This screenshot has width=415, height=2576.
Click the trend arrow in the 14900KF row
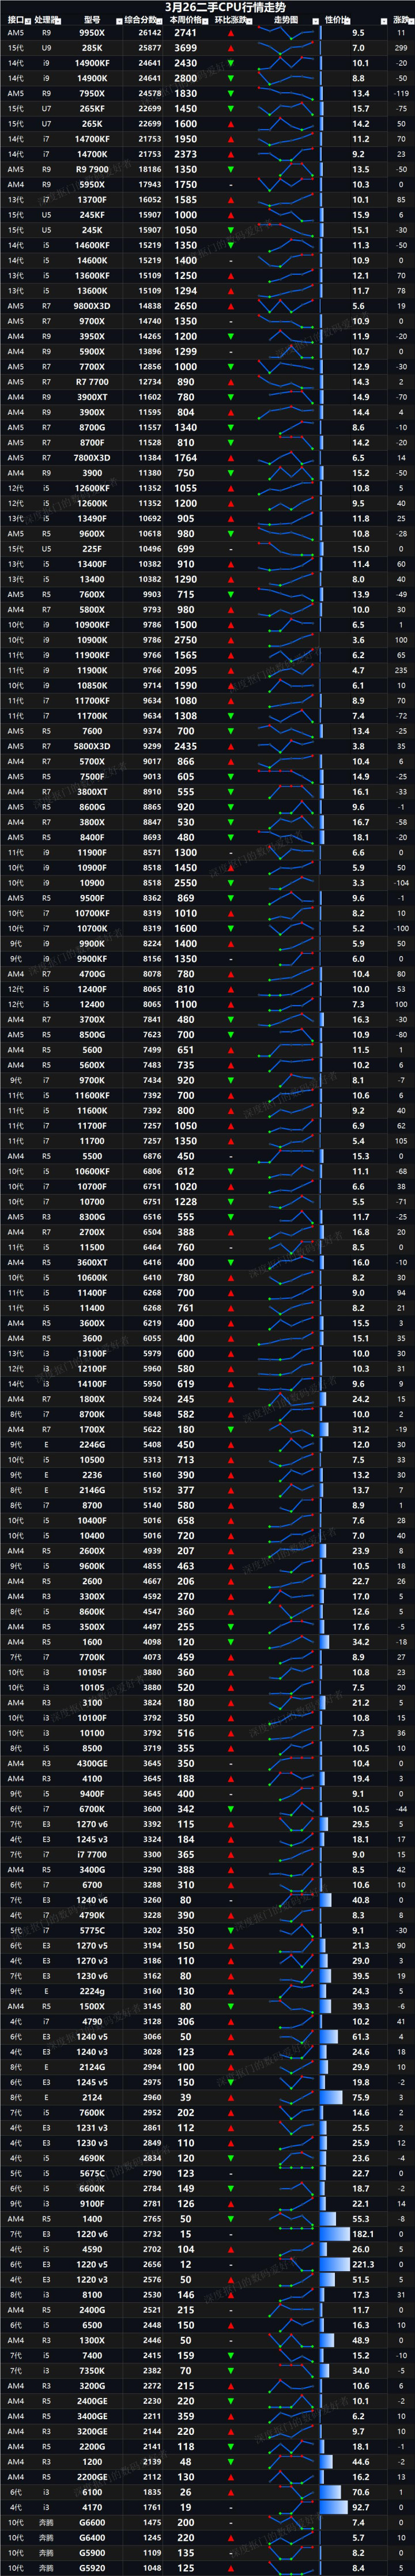pyautogui.click(x=231, y=63)
